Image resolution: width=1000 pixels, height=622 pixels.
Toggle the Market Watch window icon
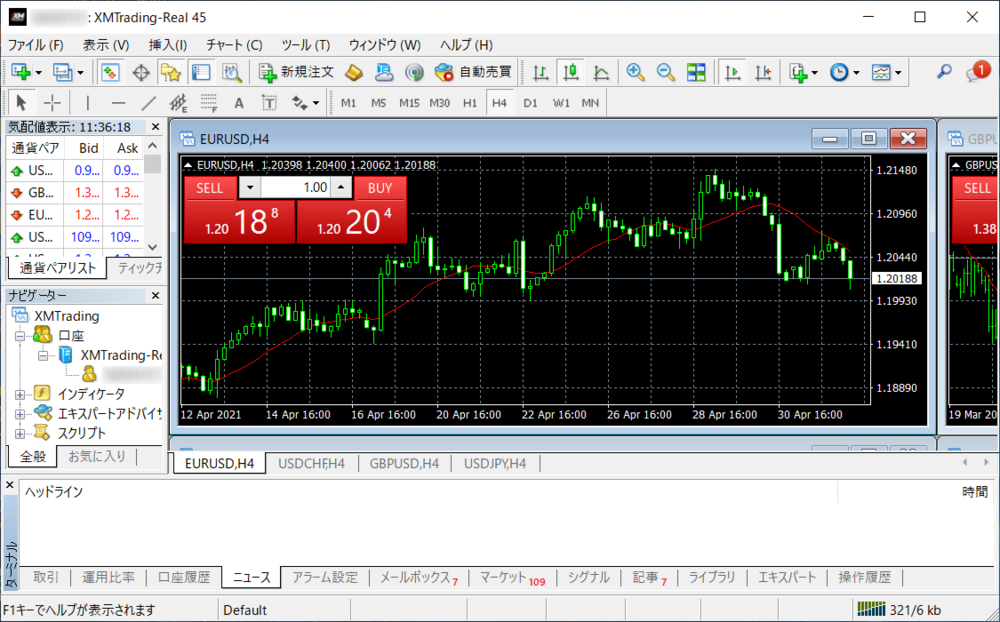(x=110, y=72)
